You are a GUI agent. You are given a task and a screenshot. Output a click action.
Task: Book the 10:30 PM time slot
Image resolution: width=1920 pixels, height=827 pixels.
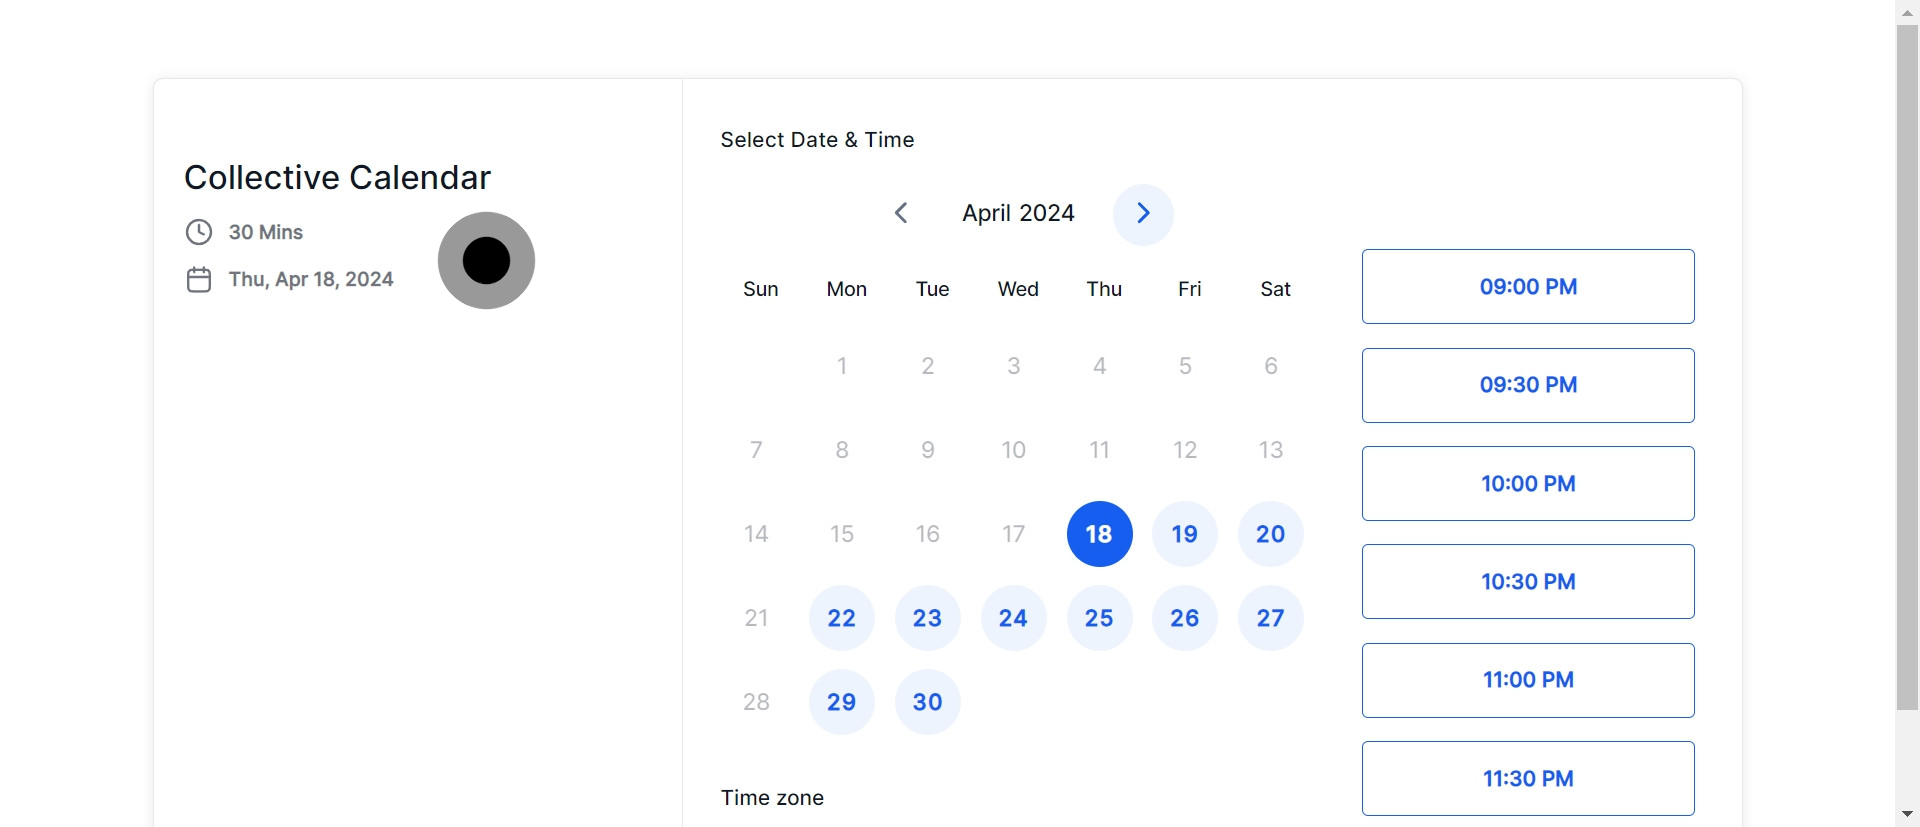(1528, 582)
